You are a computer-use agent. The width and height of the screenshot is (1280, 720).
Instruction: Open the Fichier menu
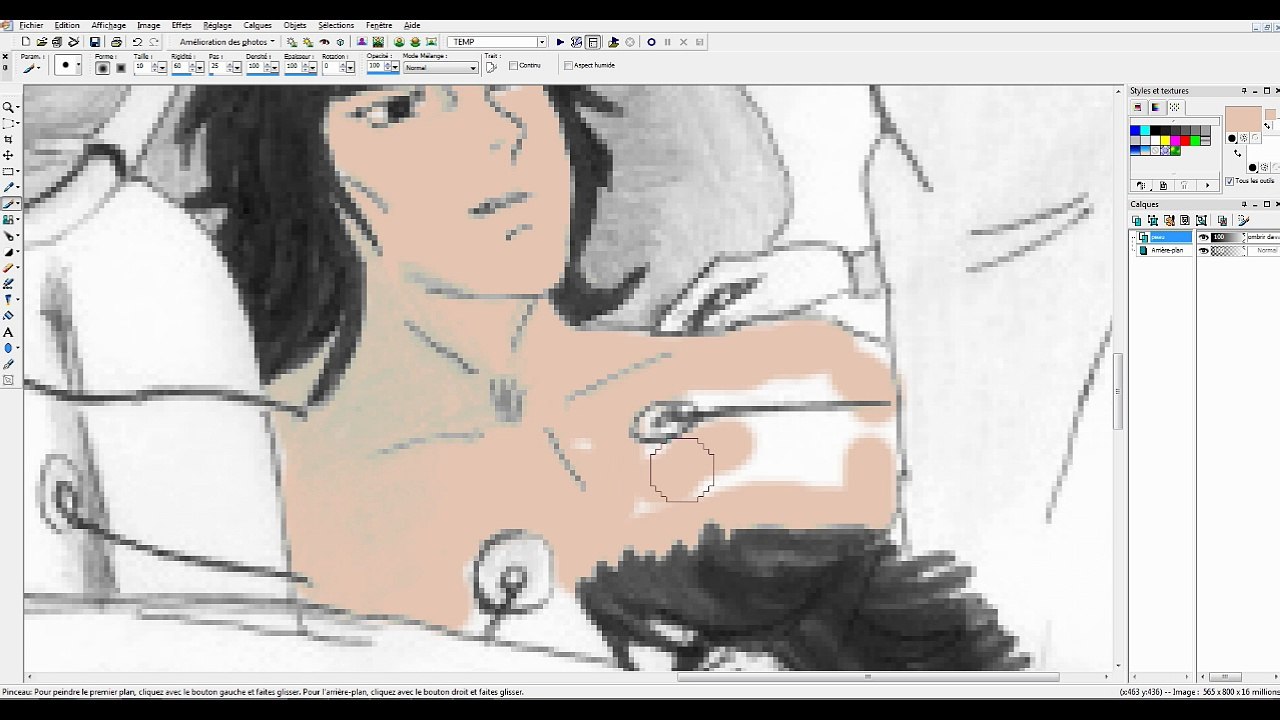31,25
